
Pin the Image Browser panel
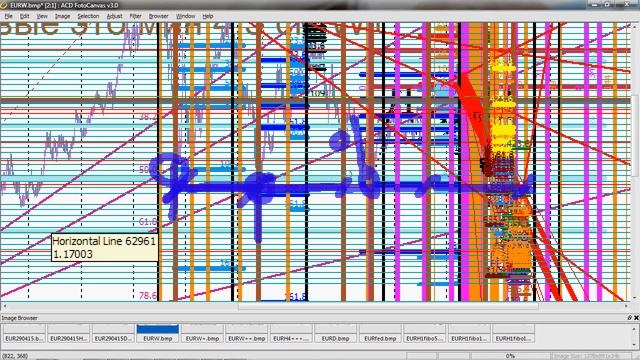pos(629,318)
